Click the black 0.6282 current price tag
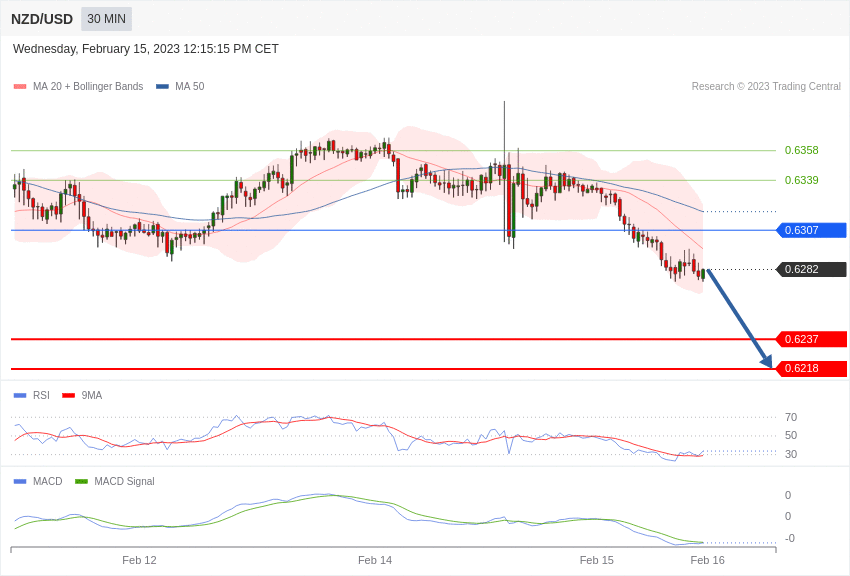The image size is (850, 576). pos(812,269)
